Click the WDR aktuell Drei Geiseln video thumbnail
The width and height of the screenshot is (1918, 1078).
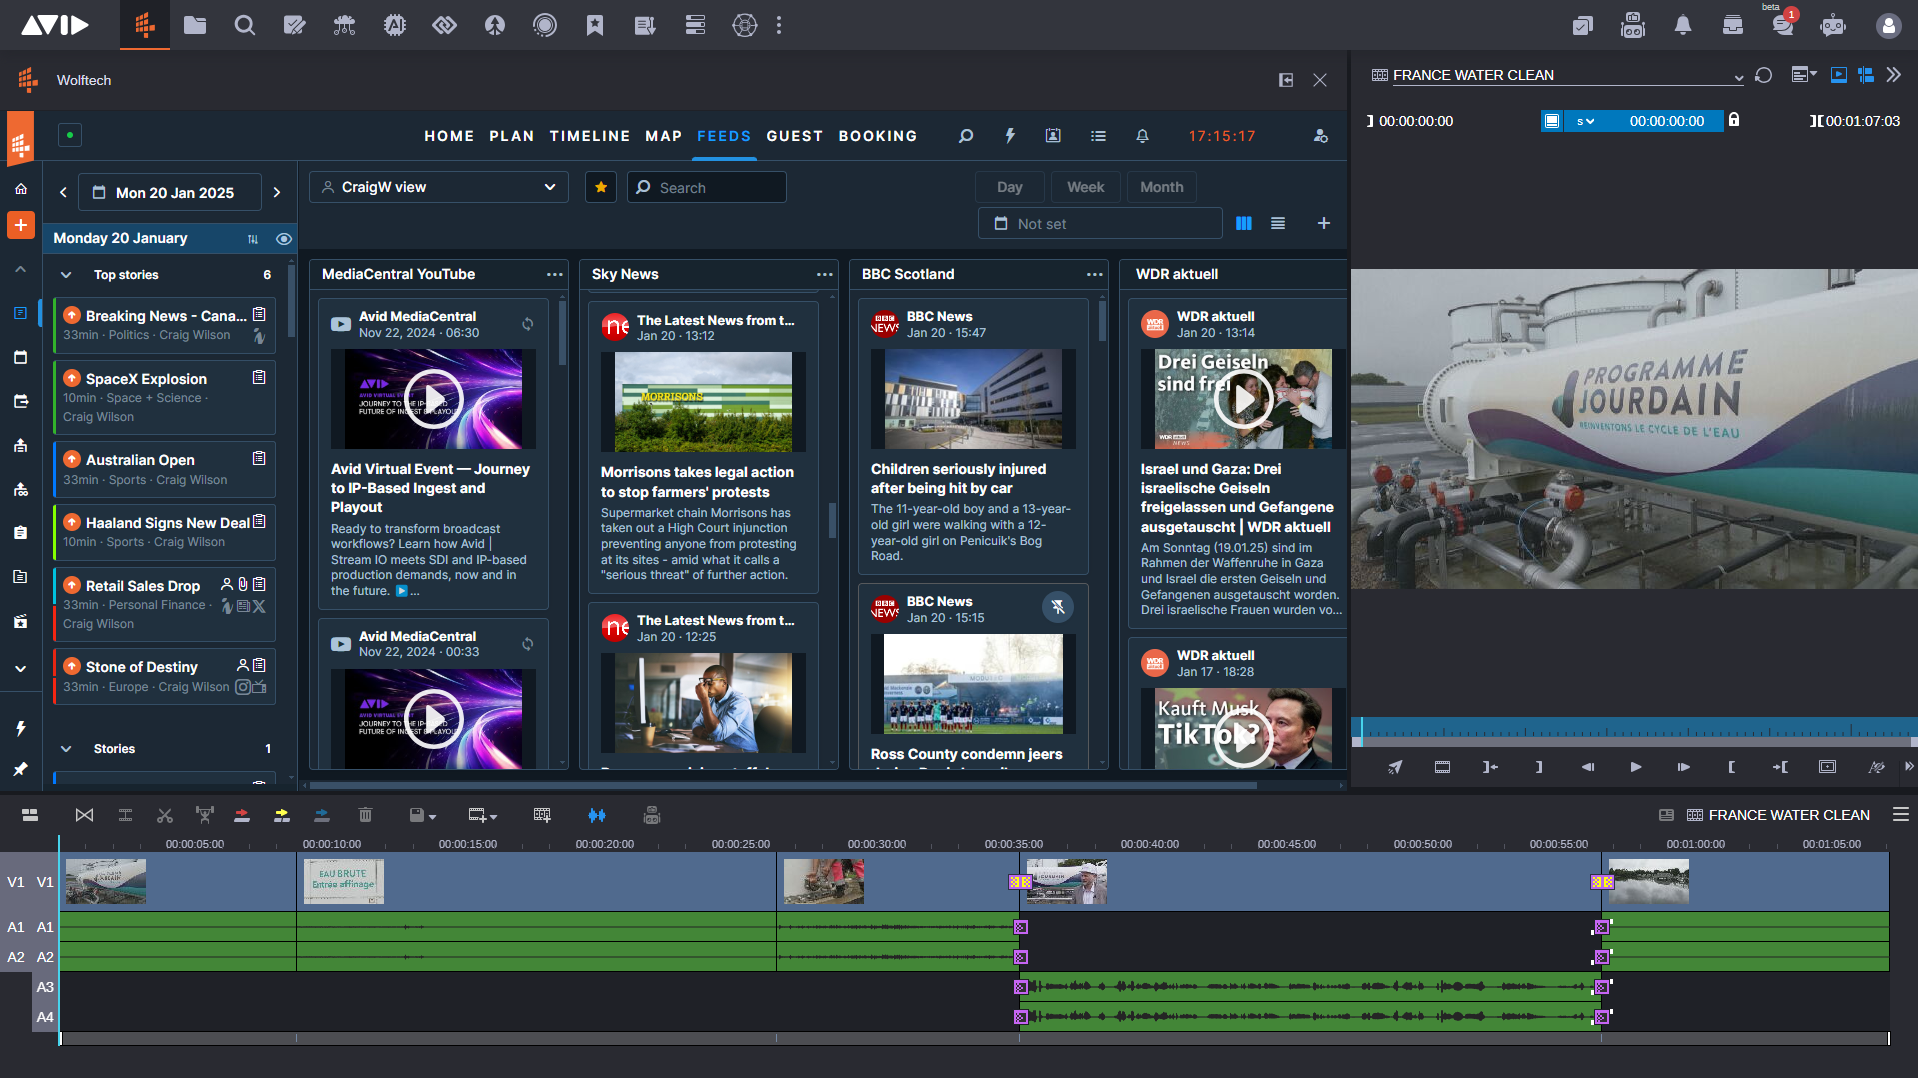1243,399
